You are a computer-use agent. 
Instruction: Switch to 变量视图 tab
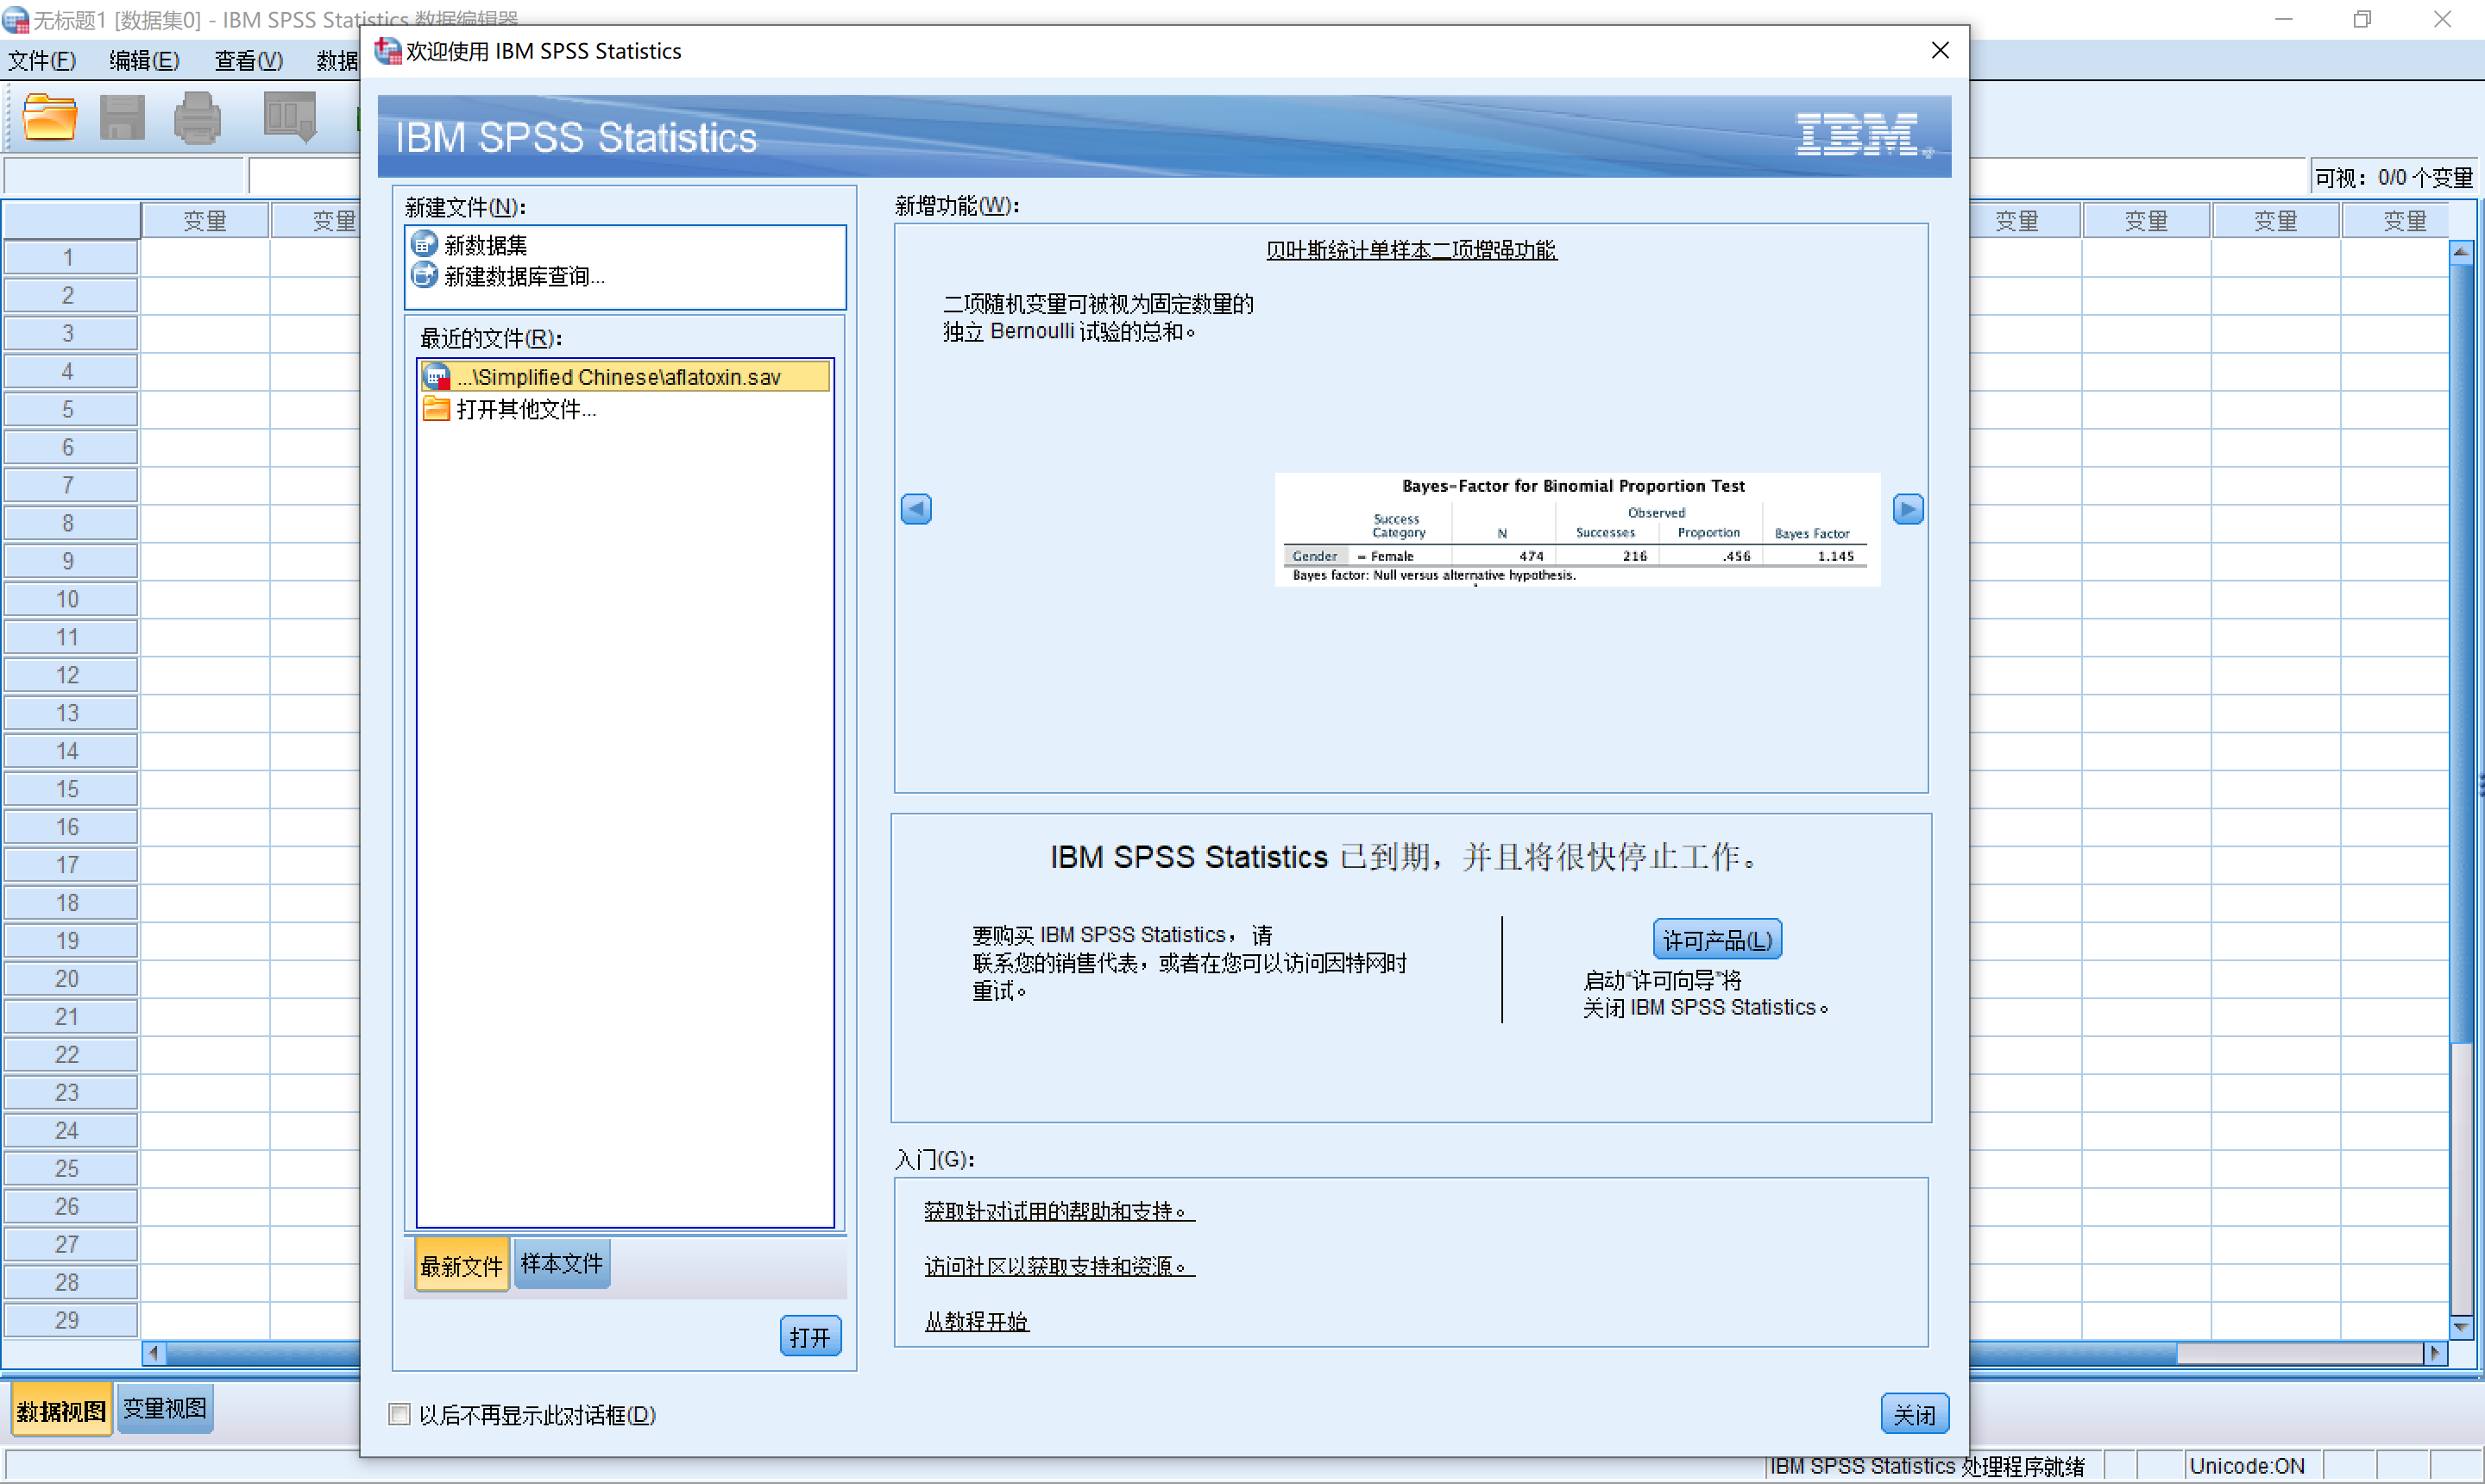pos(164,1408)
